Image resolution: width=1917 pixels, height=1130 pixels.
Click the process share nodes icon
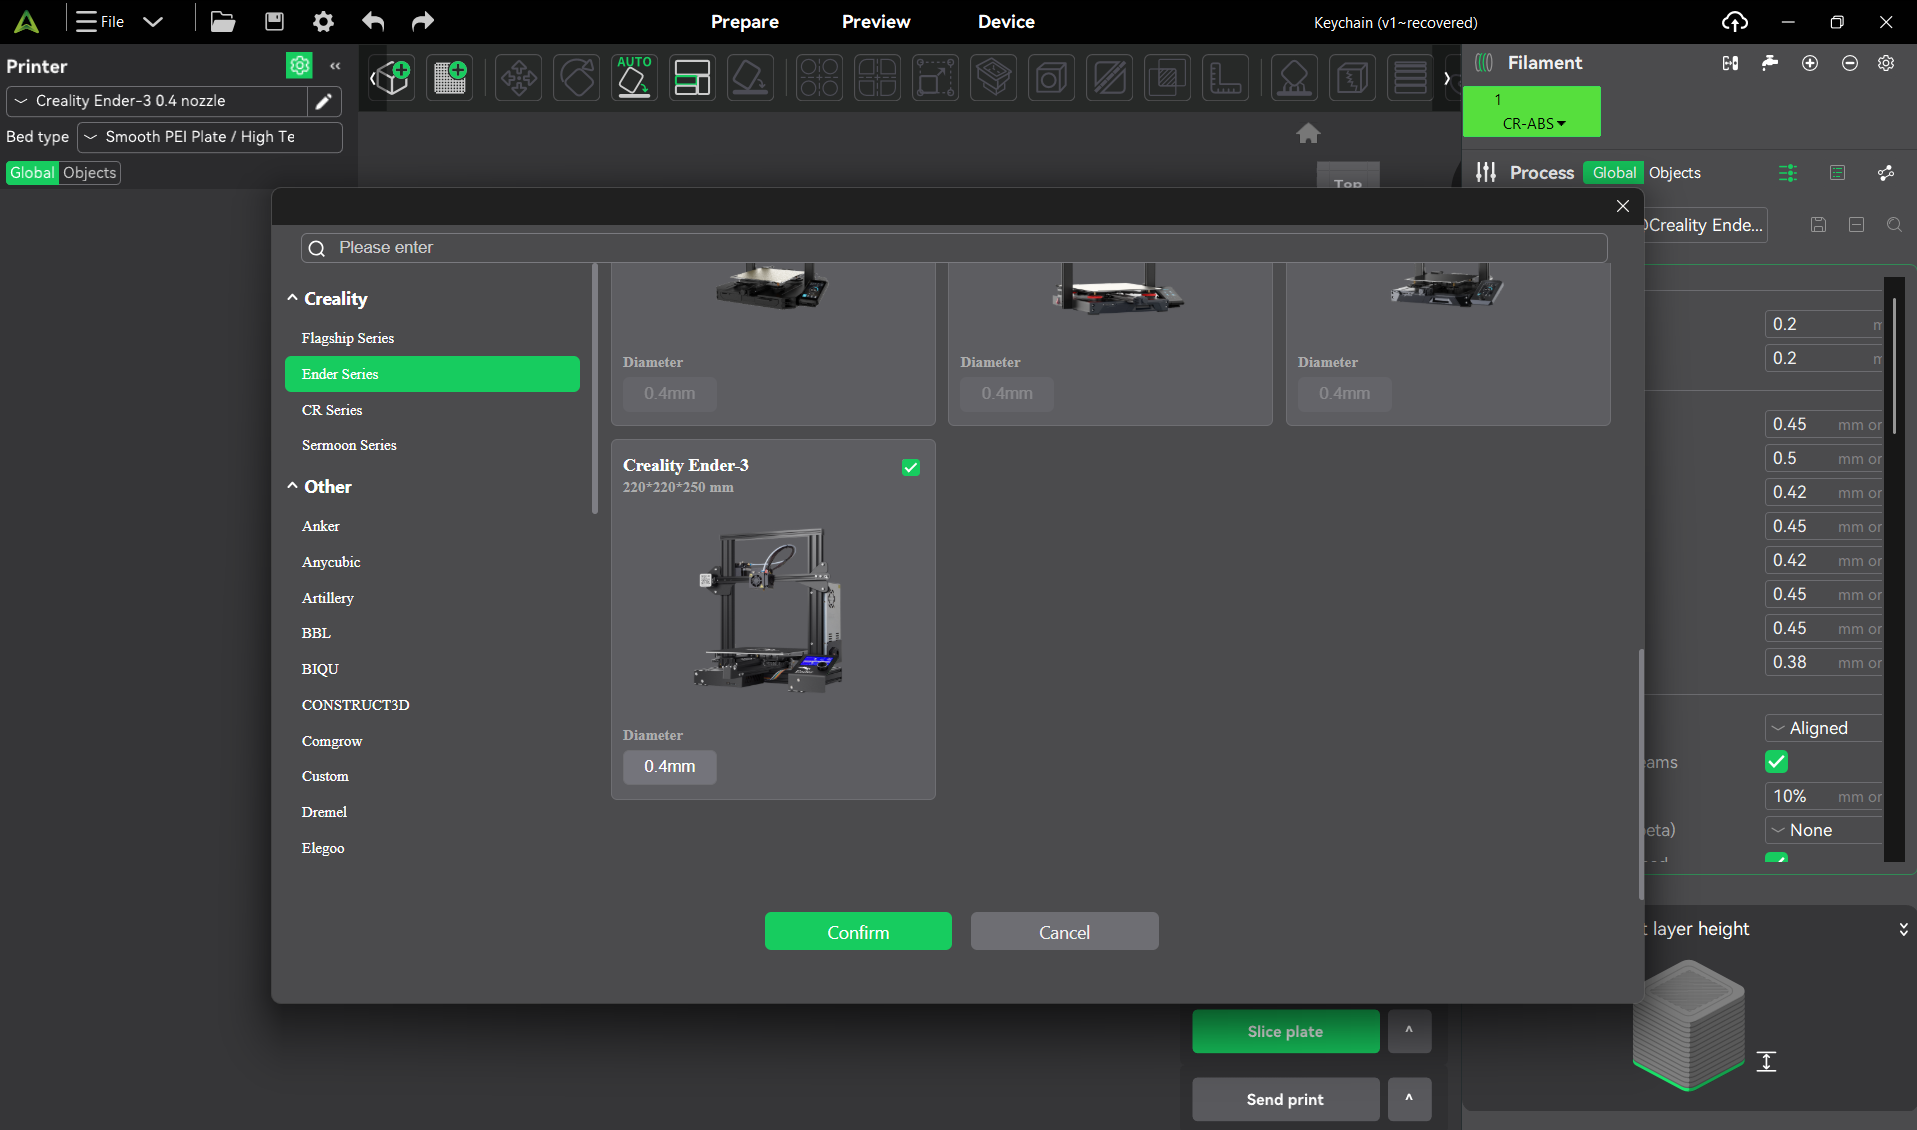[1886, 173]
